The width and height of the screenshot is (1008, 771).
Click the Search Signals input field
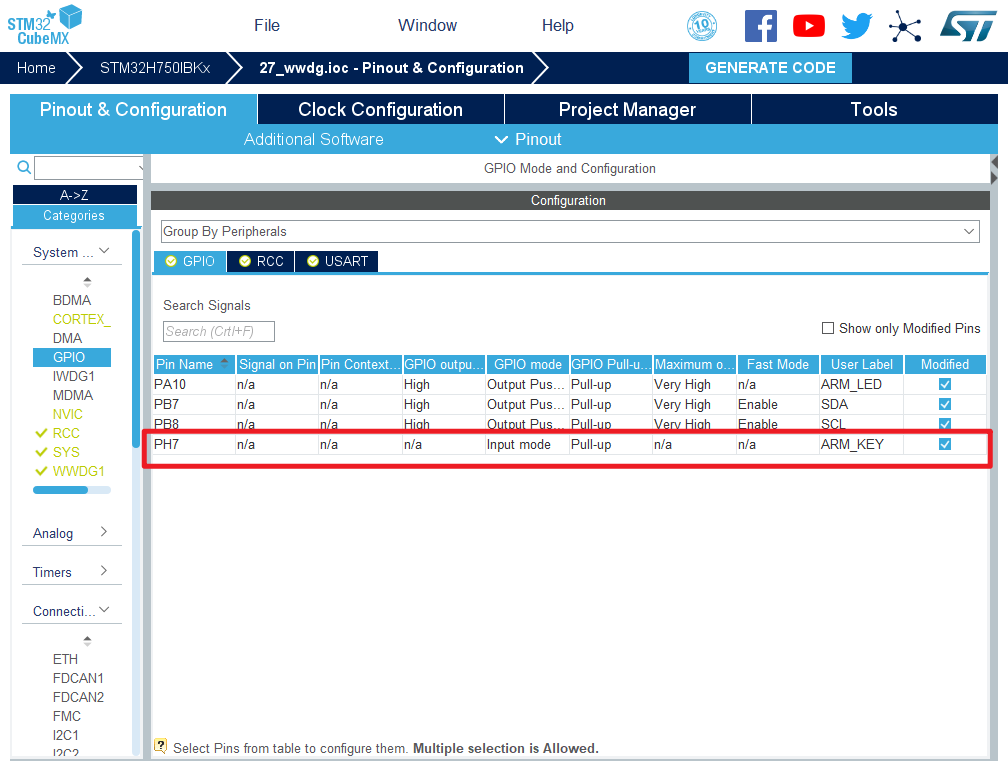pyautogui.click(x=218, y=331)
